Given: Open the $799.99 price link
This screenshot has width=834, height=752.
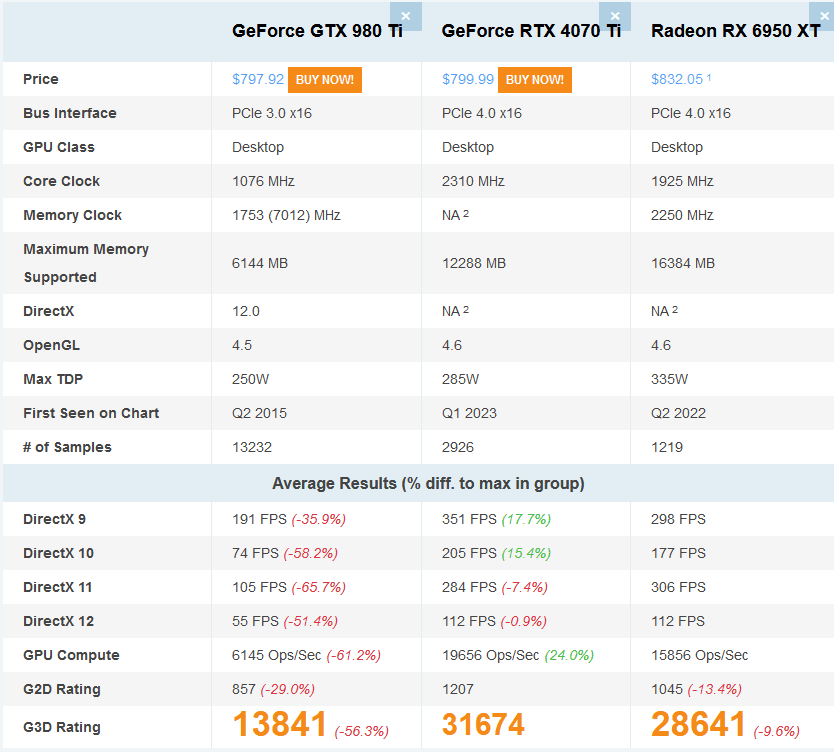Looking at the screenshot, I should pyautogui.click(x=468, y=79).
